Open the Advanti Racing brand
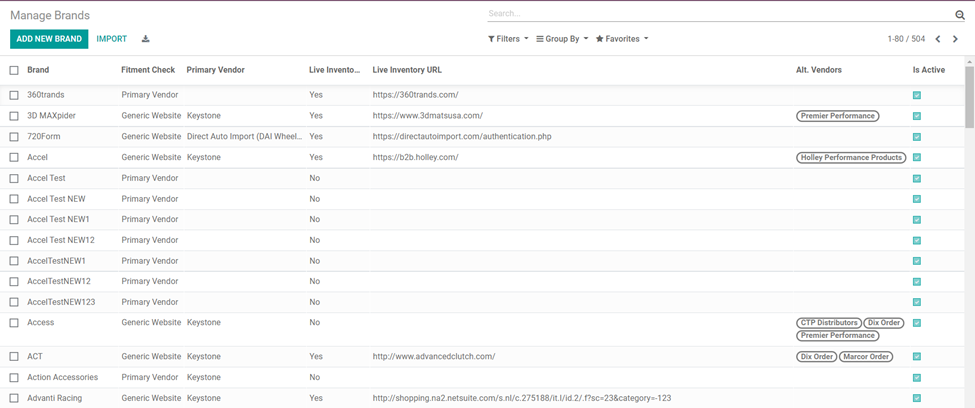Viewport: 975px width, 408px height. pyautogui.click(x=55, y=398)
